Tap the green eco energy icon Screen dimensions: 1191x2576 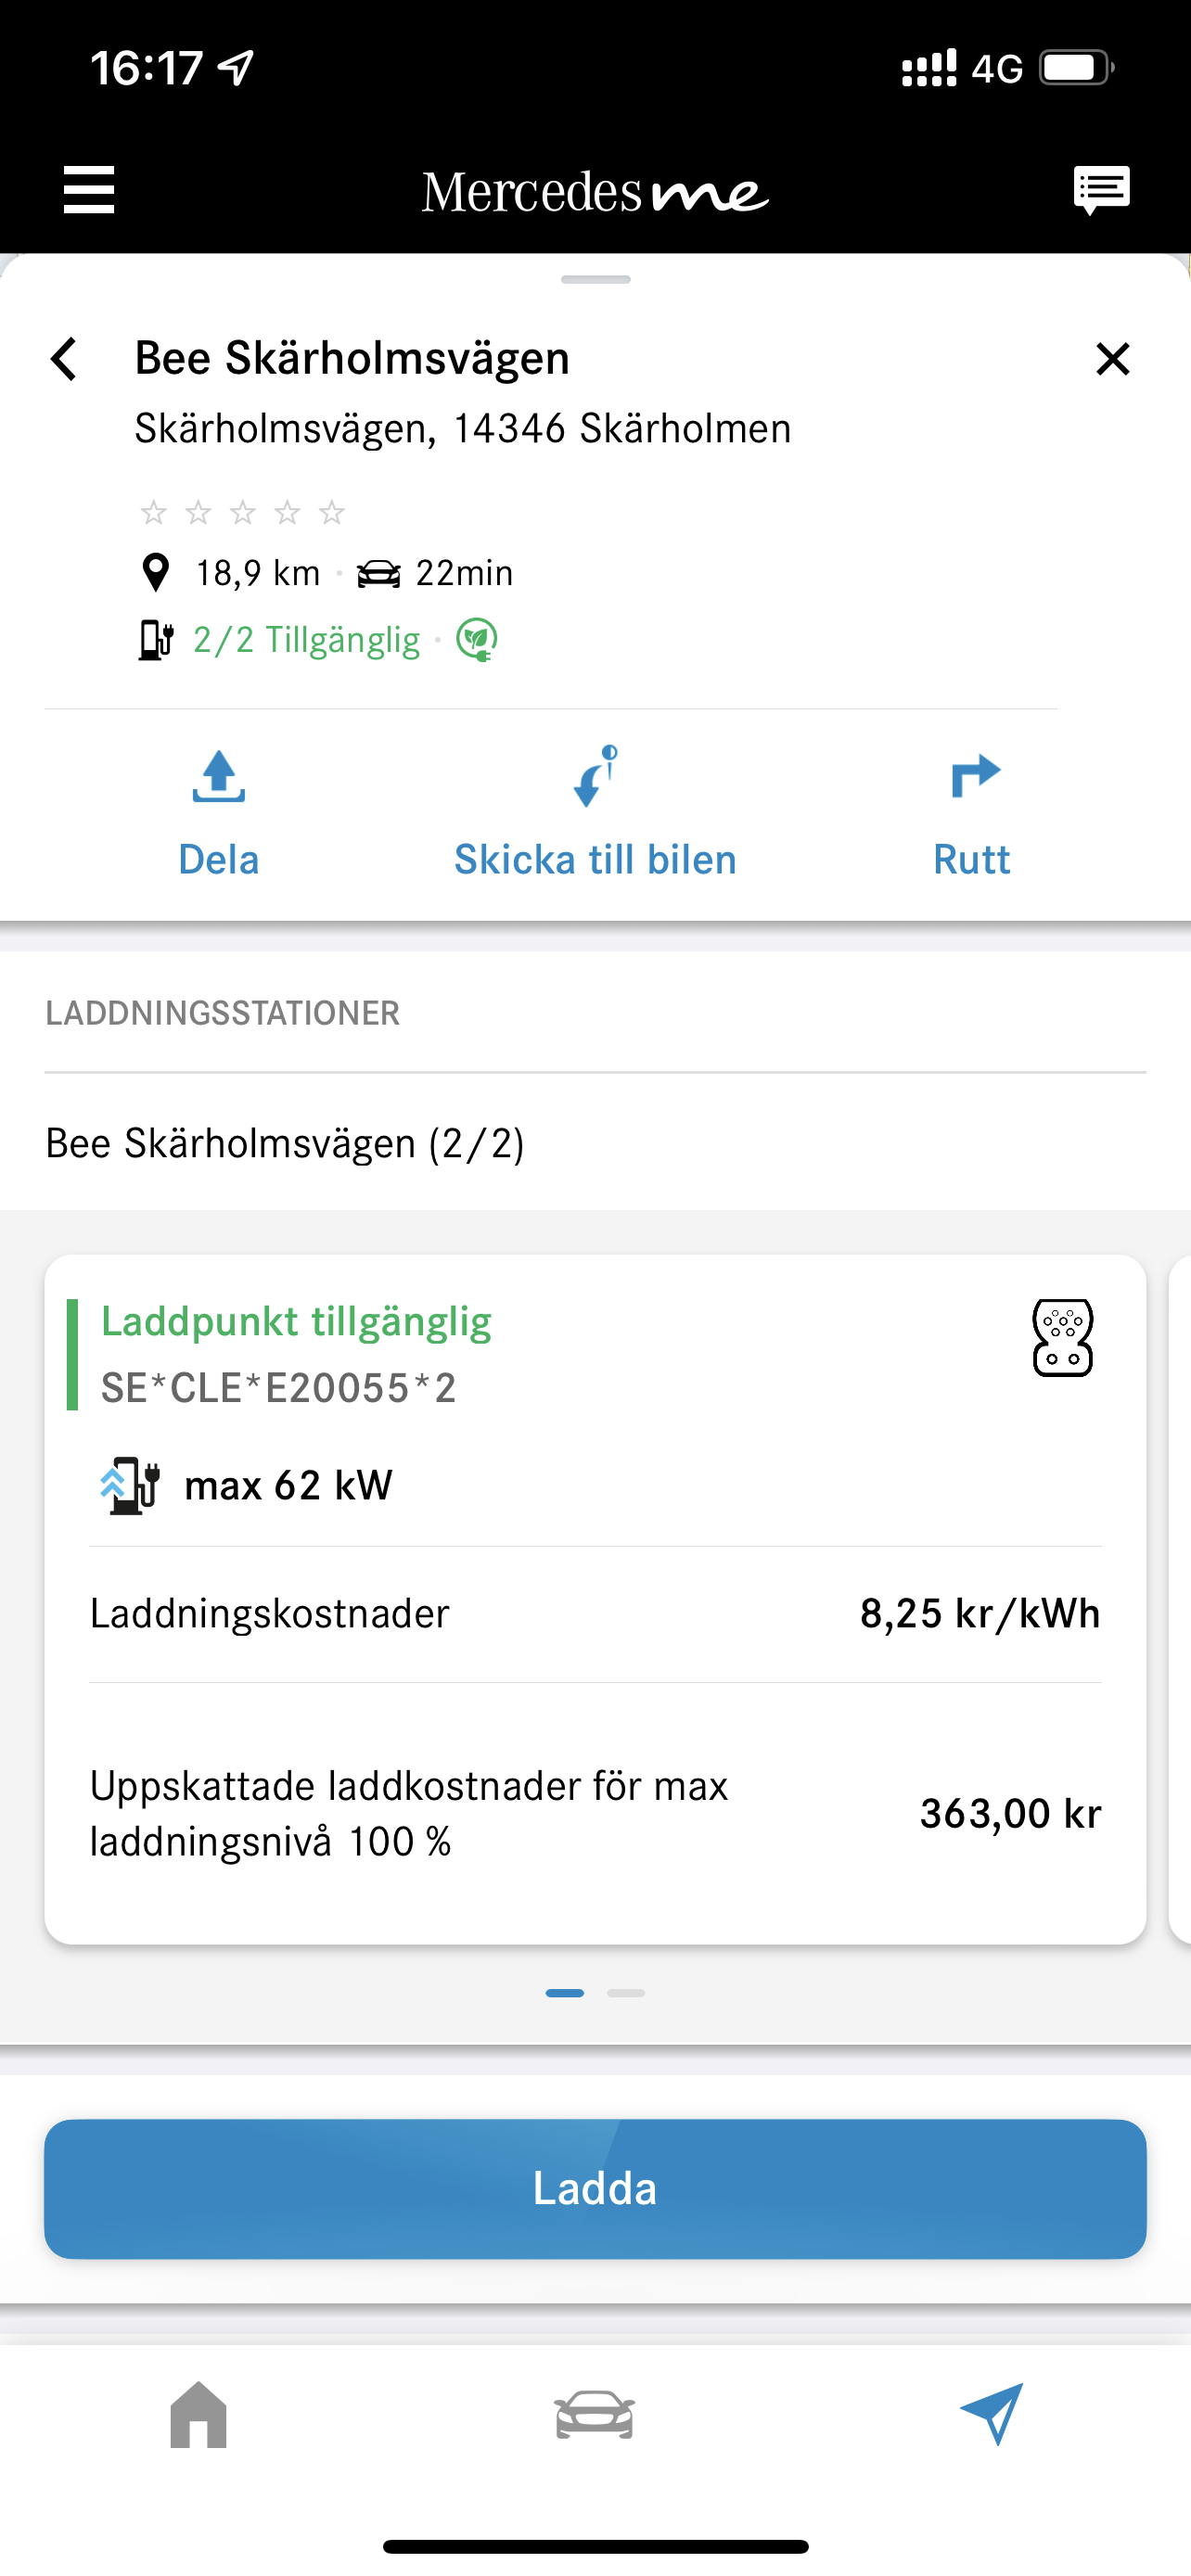tap(477, 640)
